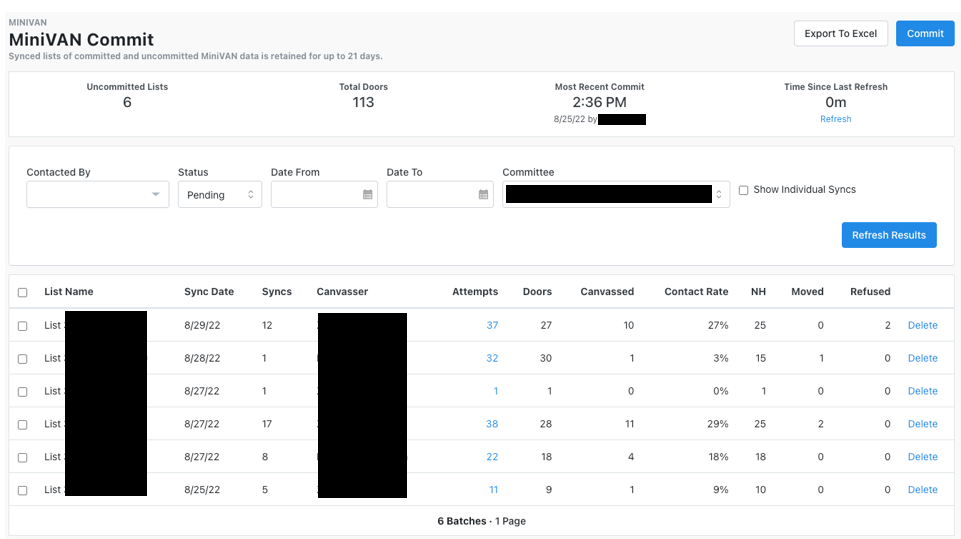Click the Doors column header
The width and height of the screenshot is (961, 539).
click(537, 292)
